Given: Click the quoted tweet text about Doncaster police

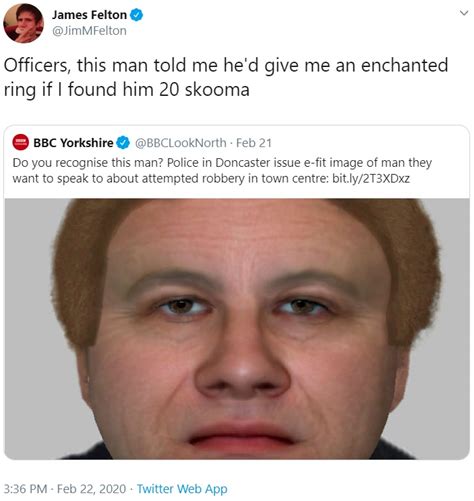Looking at the screenshot, I should click(x=222, y=171).
